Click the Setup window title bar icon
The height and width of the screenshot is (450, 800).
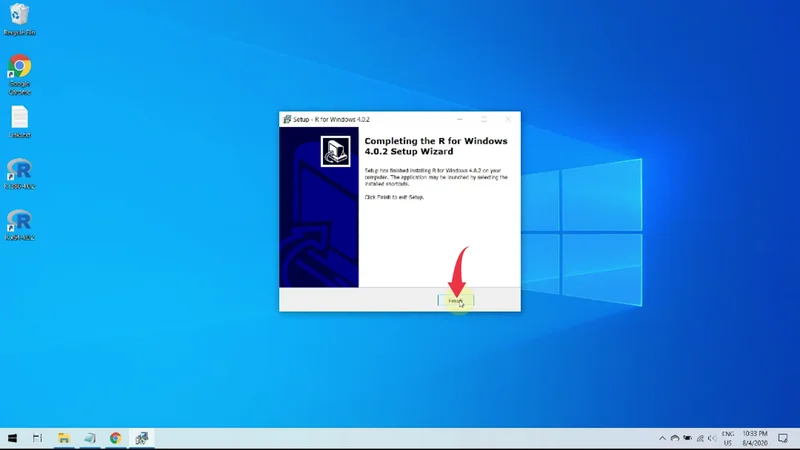coord(287,119)
